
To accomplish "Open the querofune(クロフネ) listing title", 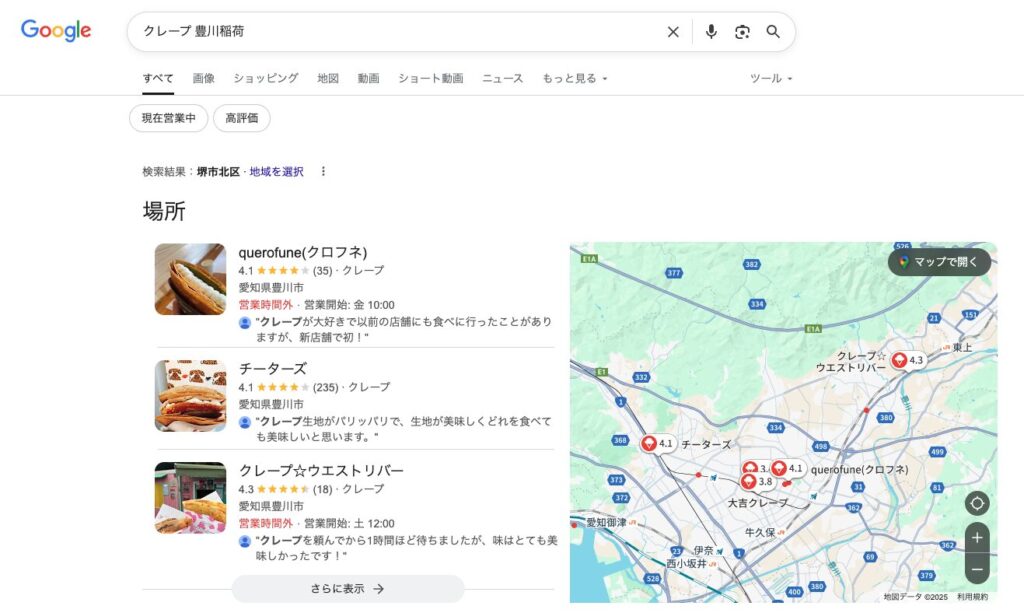I will [x=302, y=252].
